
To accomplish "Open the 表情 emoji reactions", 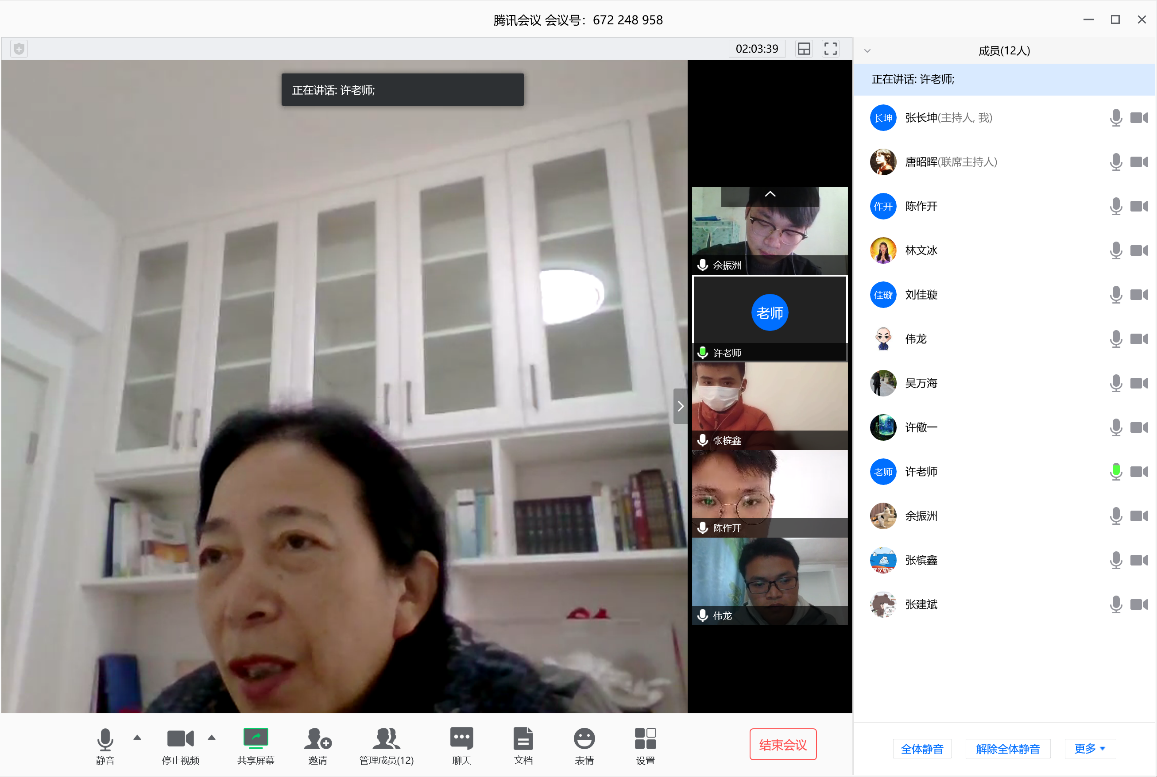I will coord(584,745).
